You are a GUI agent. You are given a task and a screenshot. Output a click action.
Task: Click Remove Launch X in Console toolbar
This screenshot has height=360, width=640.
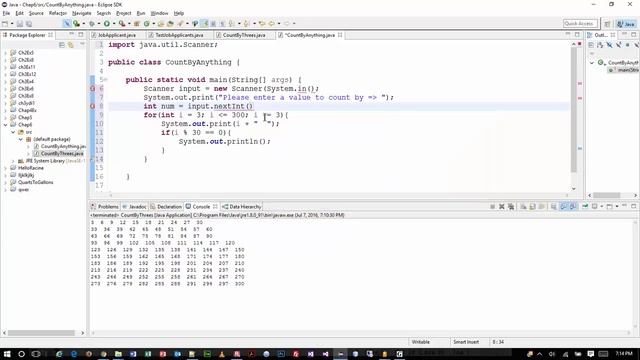[502, 207]
